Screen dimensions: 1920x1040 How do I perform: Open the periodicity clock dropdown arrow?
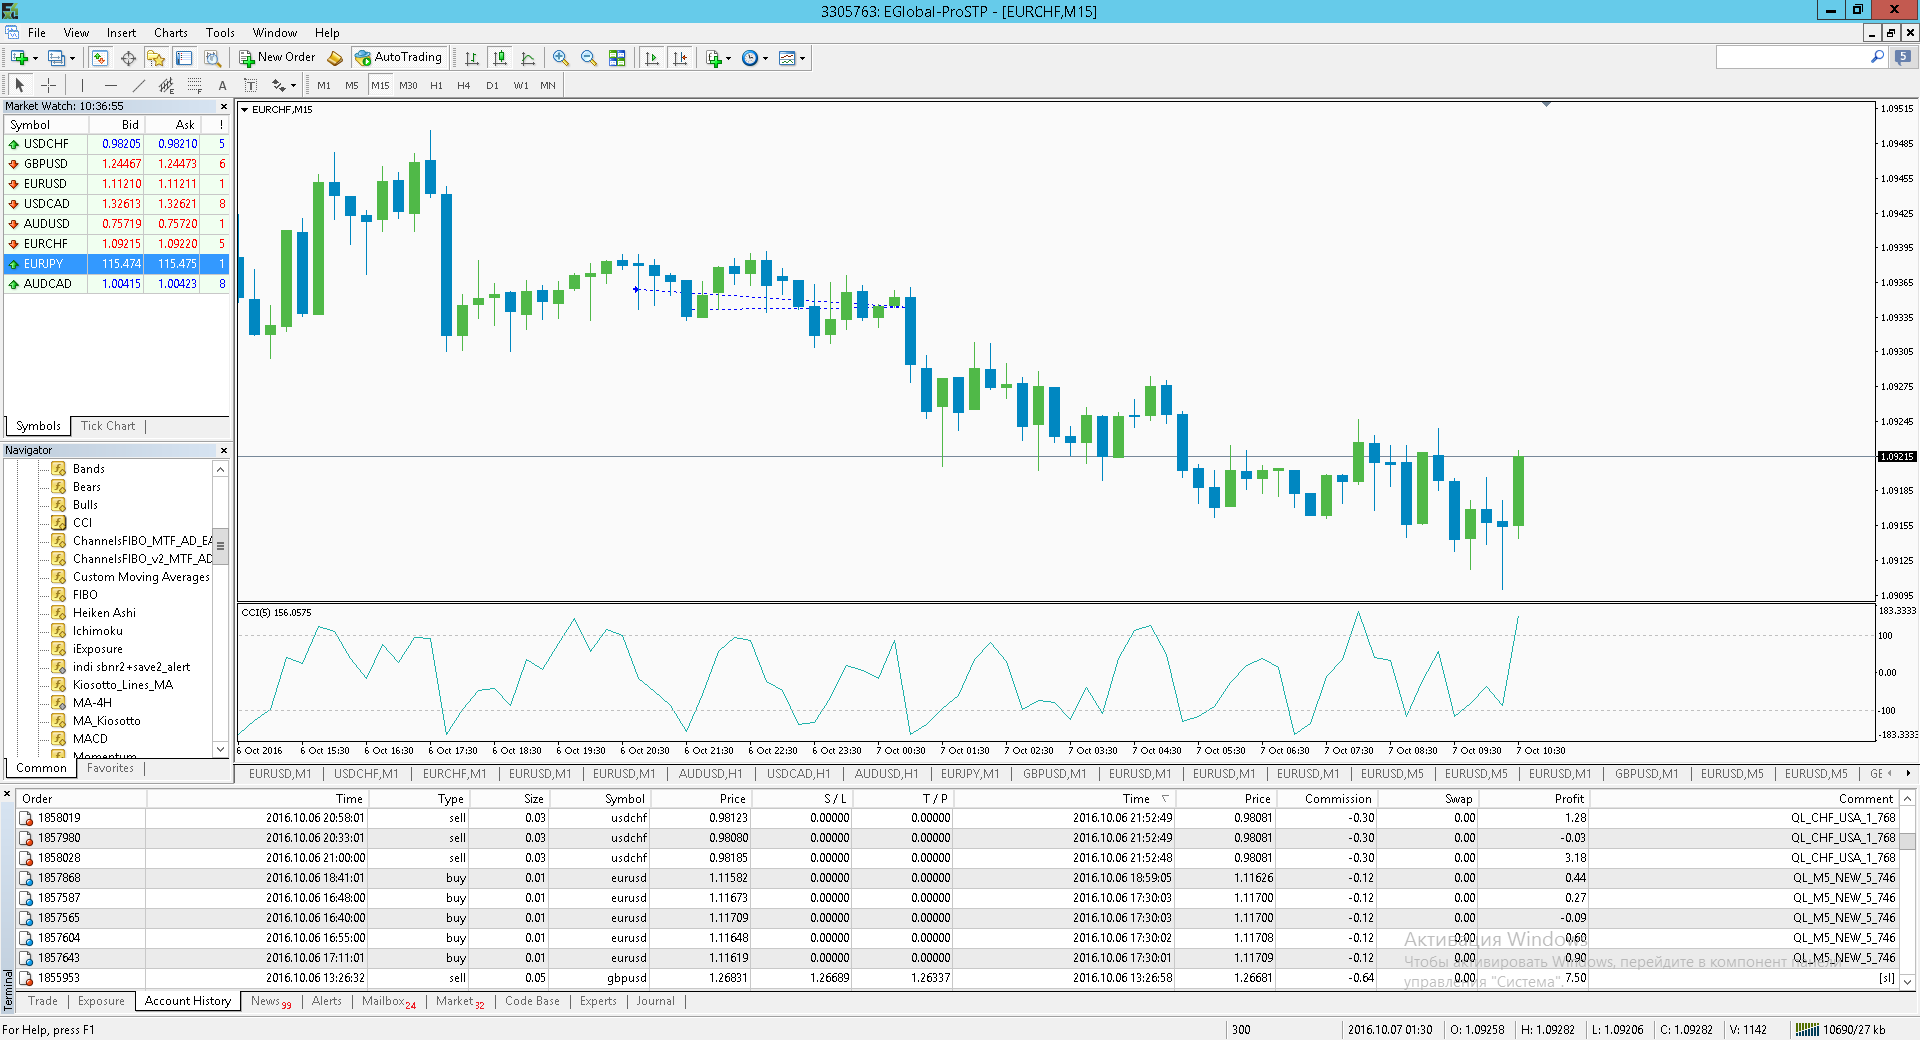(x=766, y=58)
